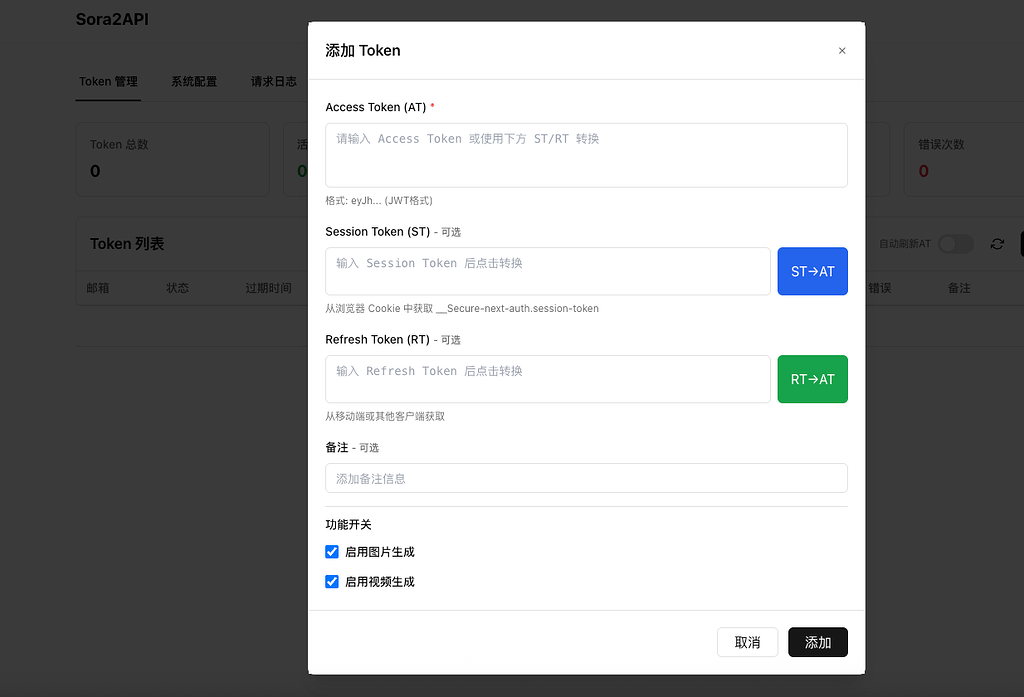Click the 添加 Token dialog title

(x=363, y=50)
